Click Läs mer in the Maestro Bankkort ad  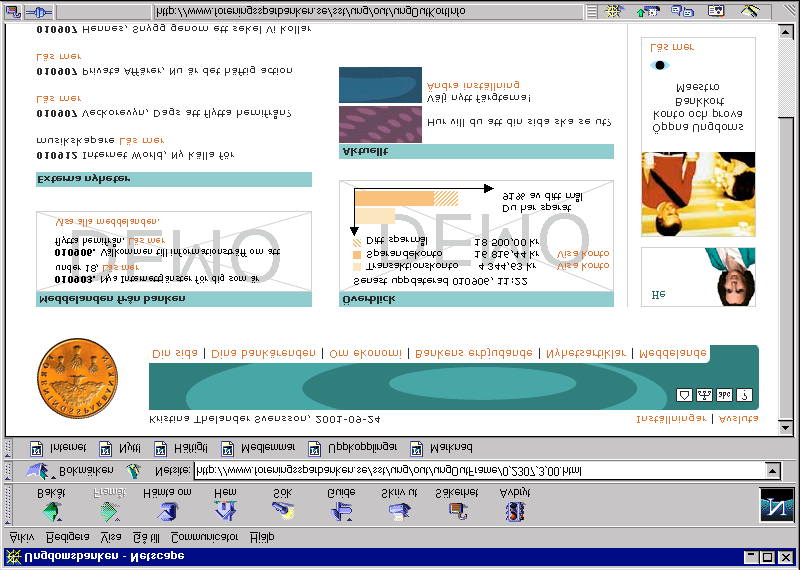click(x=672, y=47)
